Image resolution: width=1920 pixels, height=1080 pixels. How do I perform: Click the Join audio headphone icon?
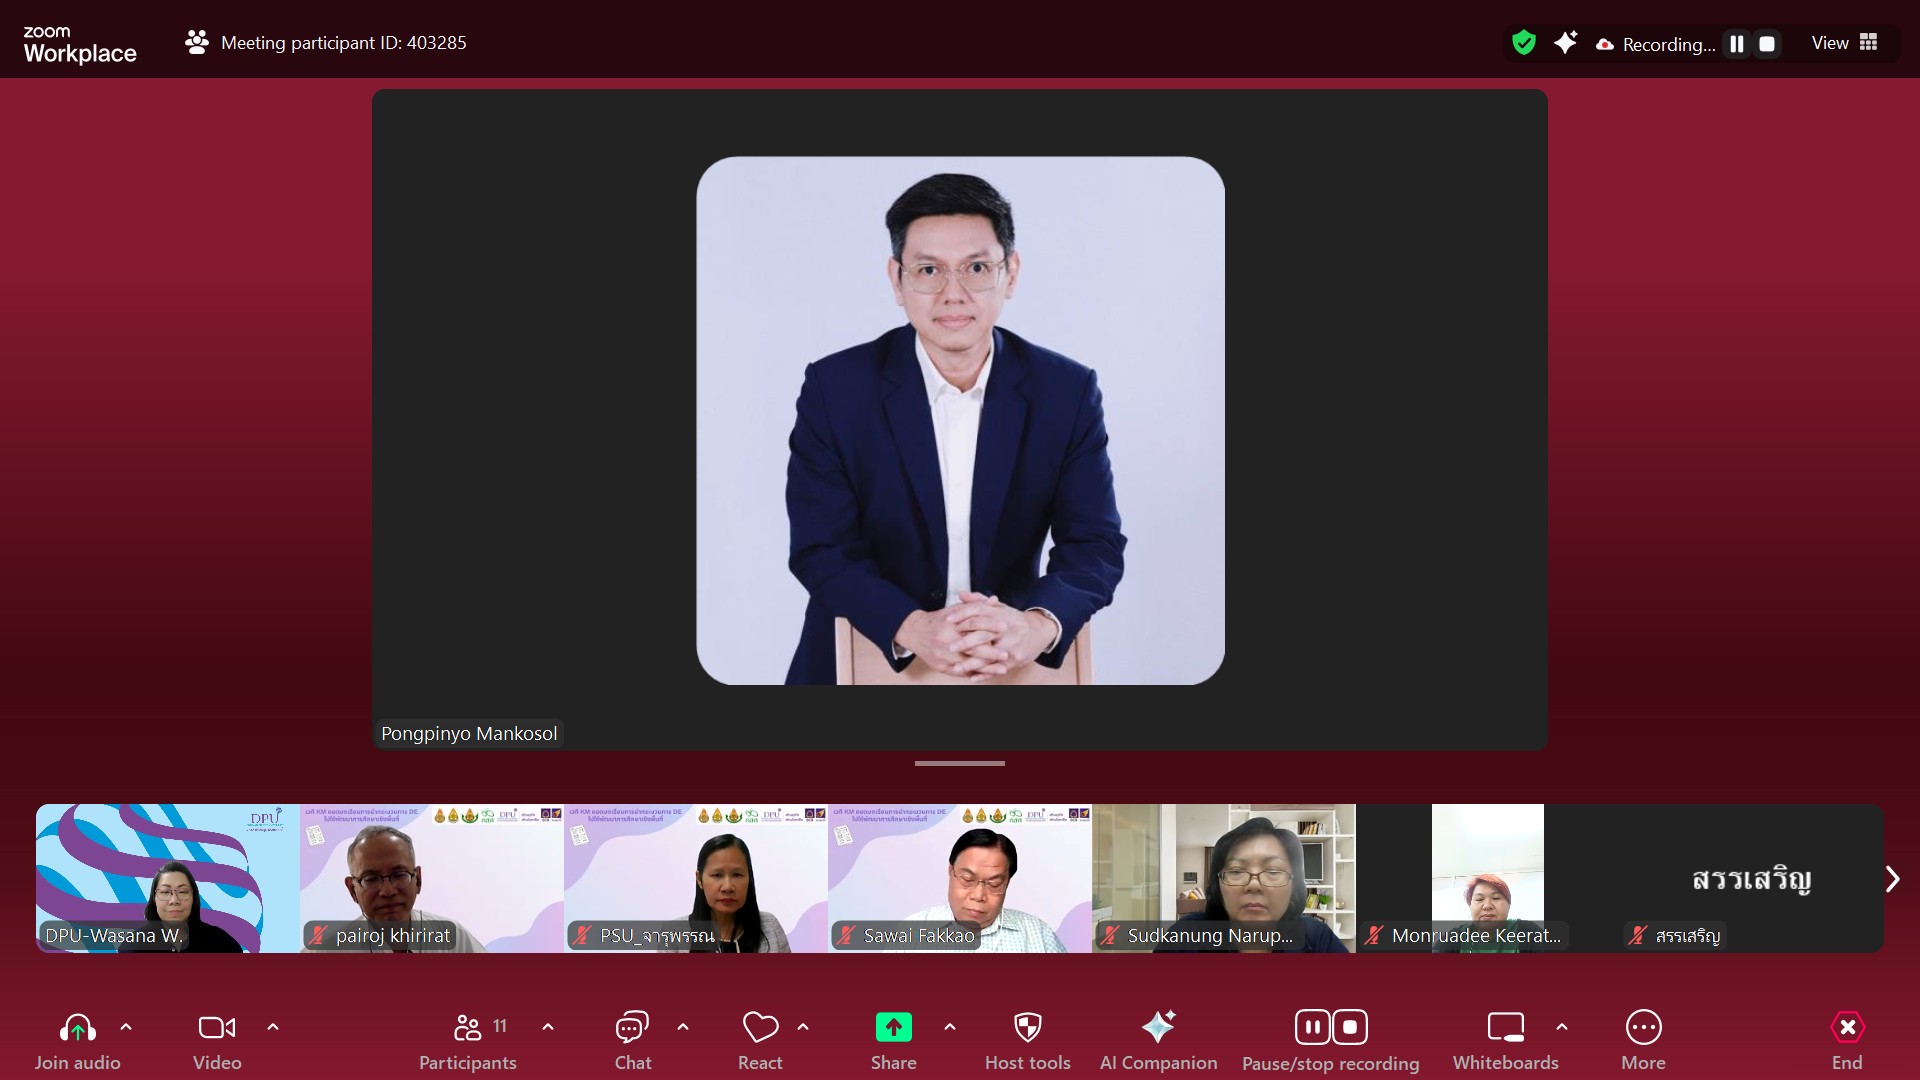(x=77, y=1028)
